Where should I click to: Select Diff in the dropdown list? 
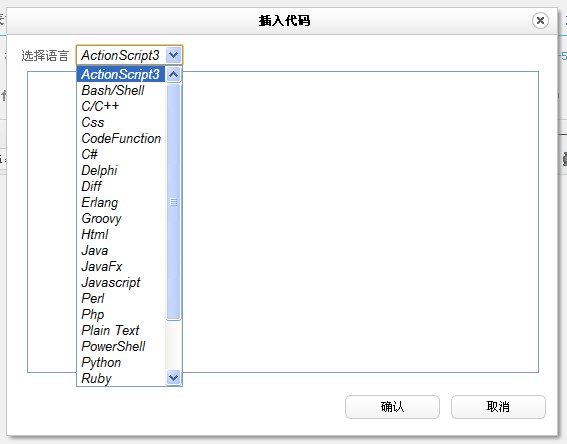click(x=121, y=186)
